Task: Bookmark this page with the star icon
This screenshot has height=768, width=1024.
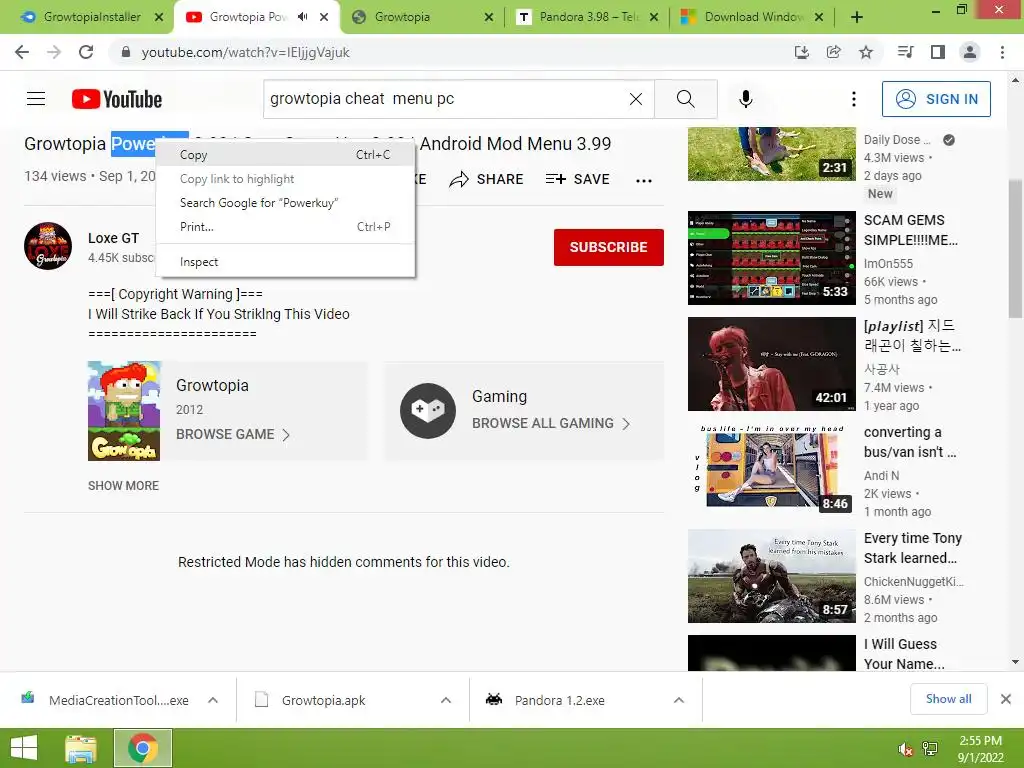Action: point(866,52)
